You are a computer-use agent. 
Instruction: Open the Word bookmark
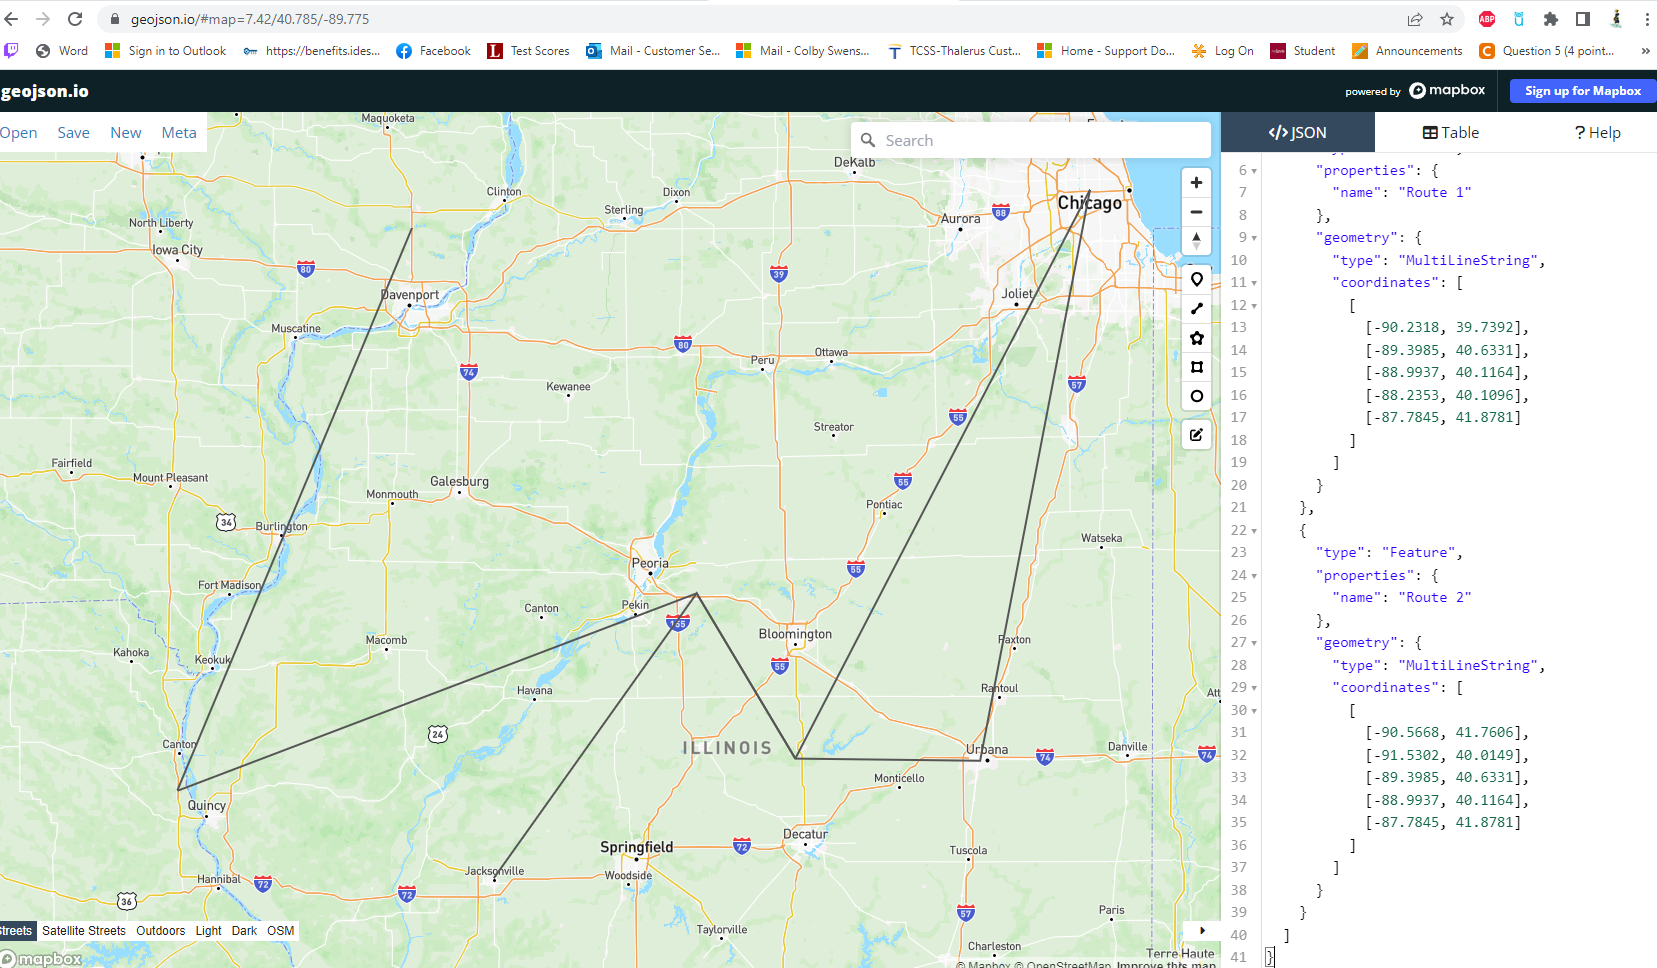coord(61,51)
